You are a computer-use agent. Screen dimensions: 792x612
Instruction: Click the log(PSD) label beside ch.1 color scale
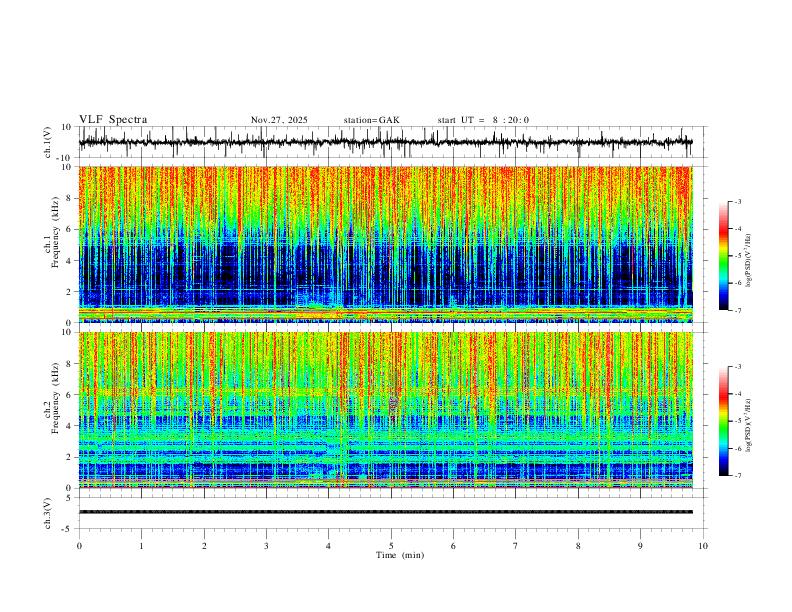click(x=749, y=260)
